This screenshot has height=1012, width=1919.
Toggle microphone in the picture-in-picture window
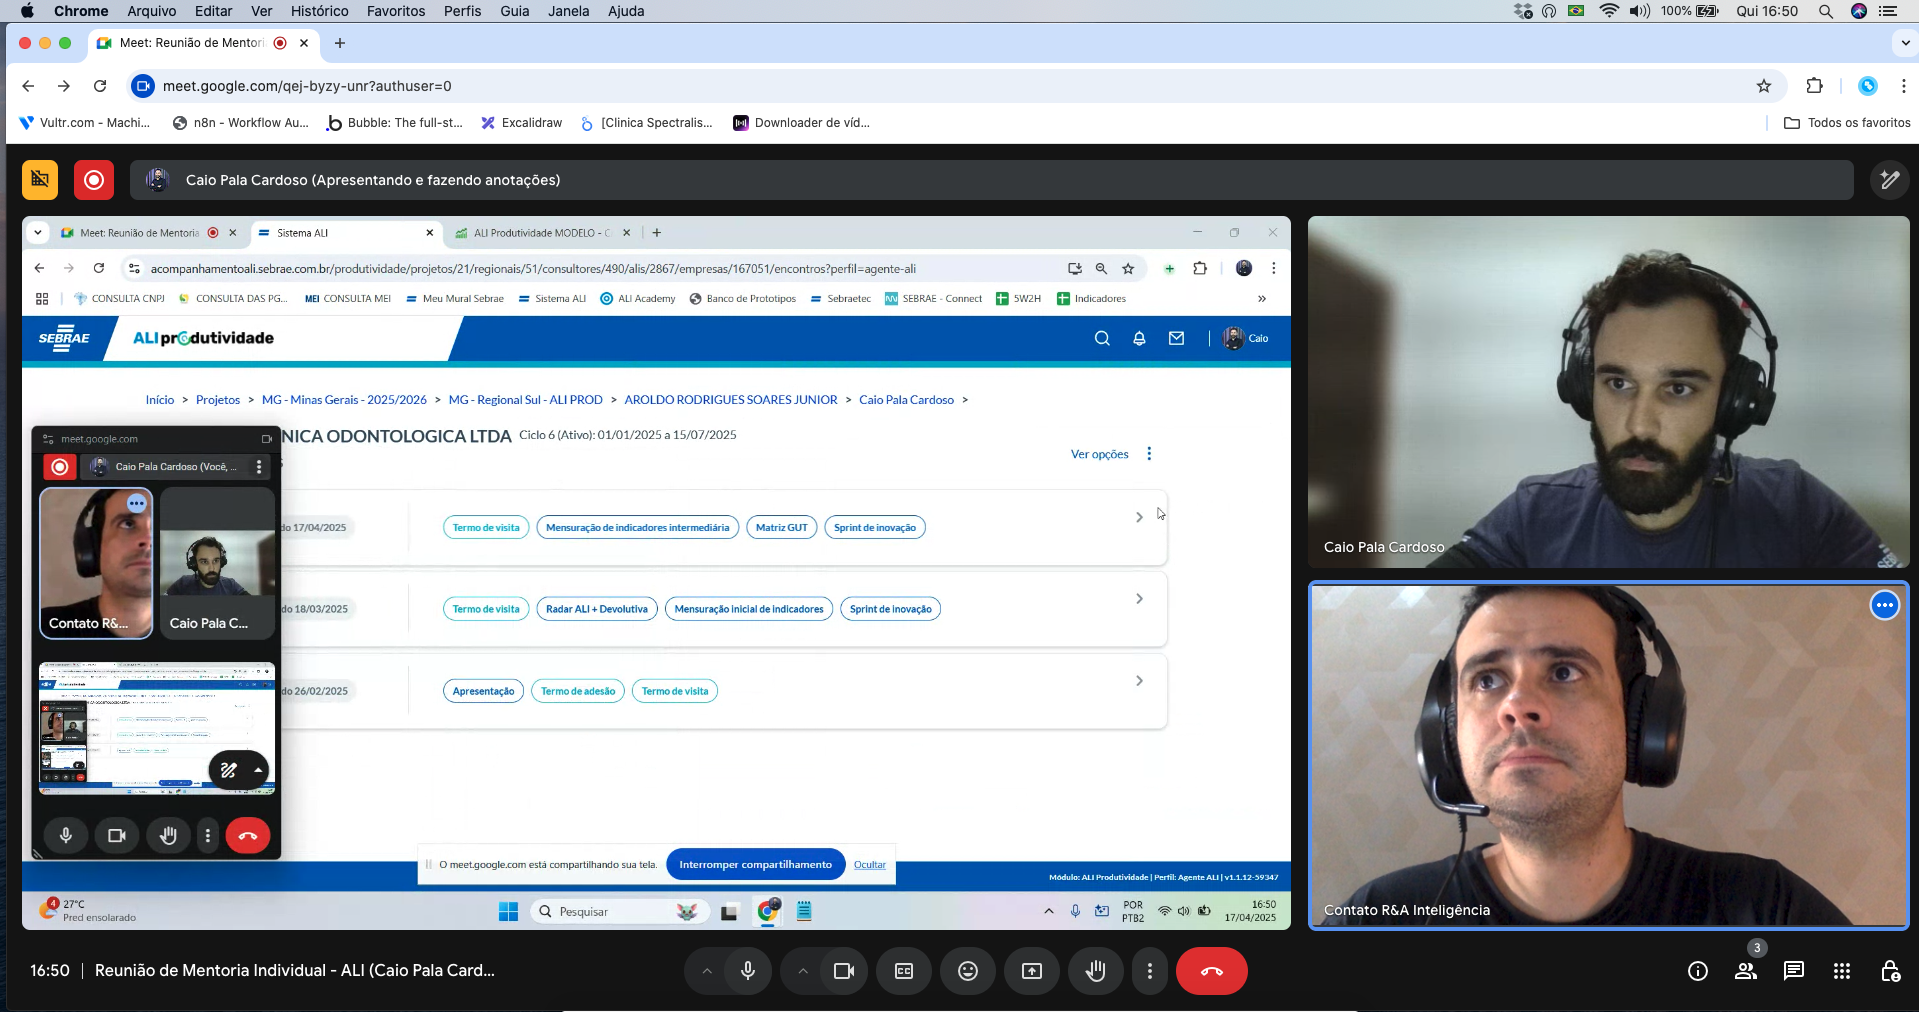(x=66, y=836)
